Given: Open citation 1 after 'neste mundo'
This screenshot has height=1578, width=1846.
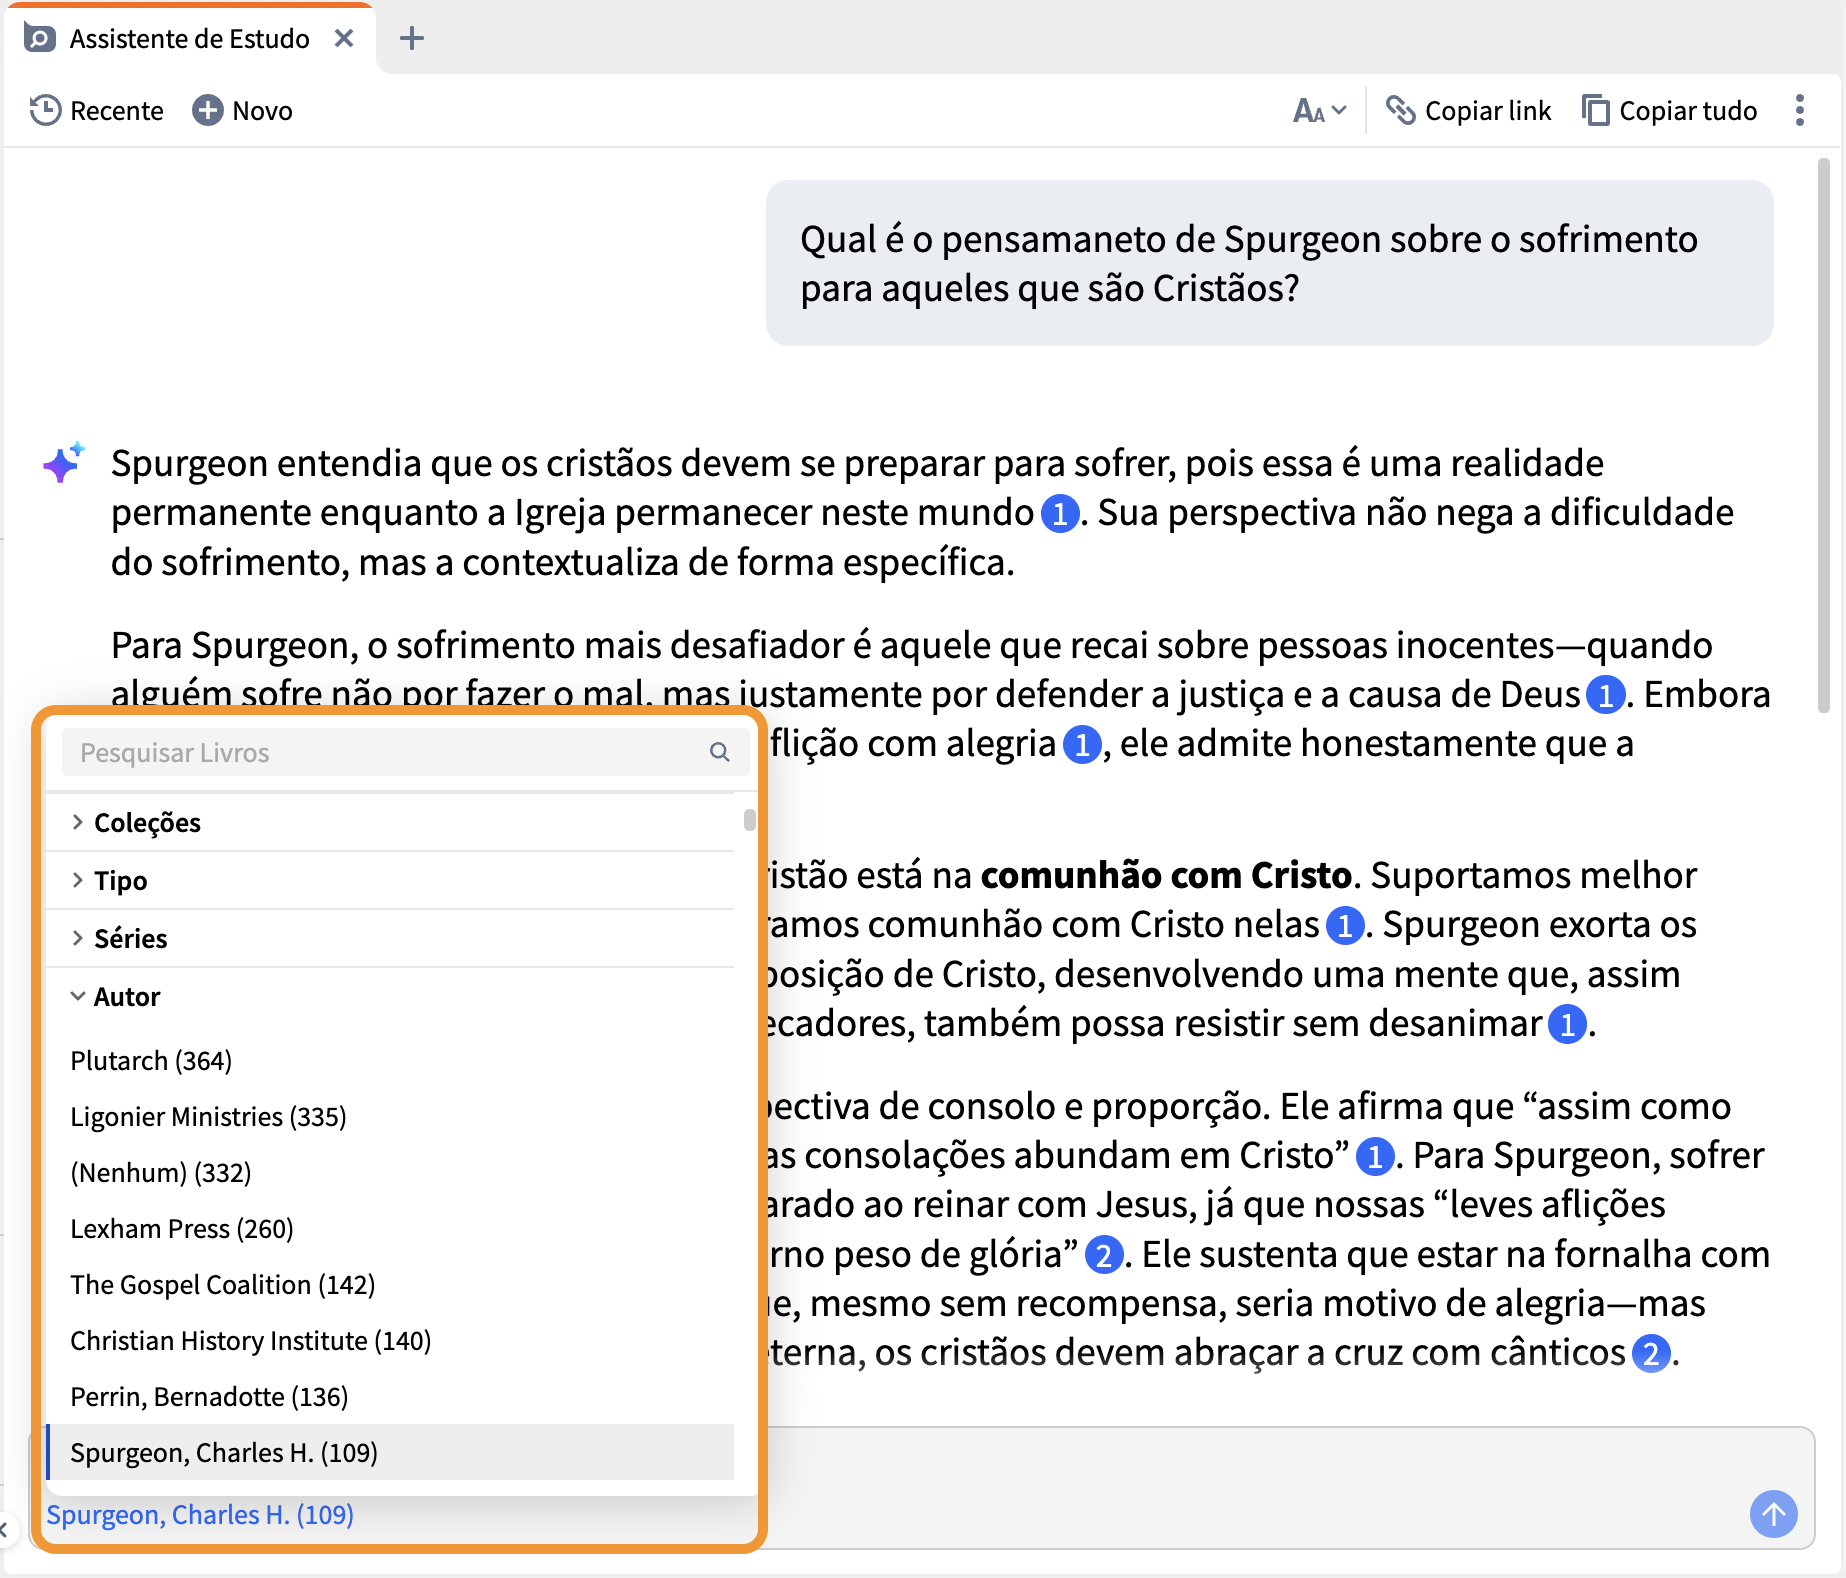Looking at the screenshot, I should coord(1060,514).
